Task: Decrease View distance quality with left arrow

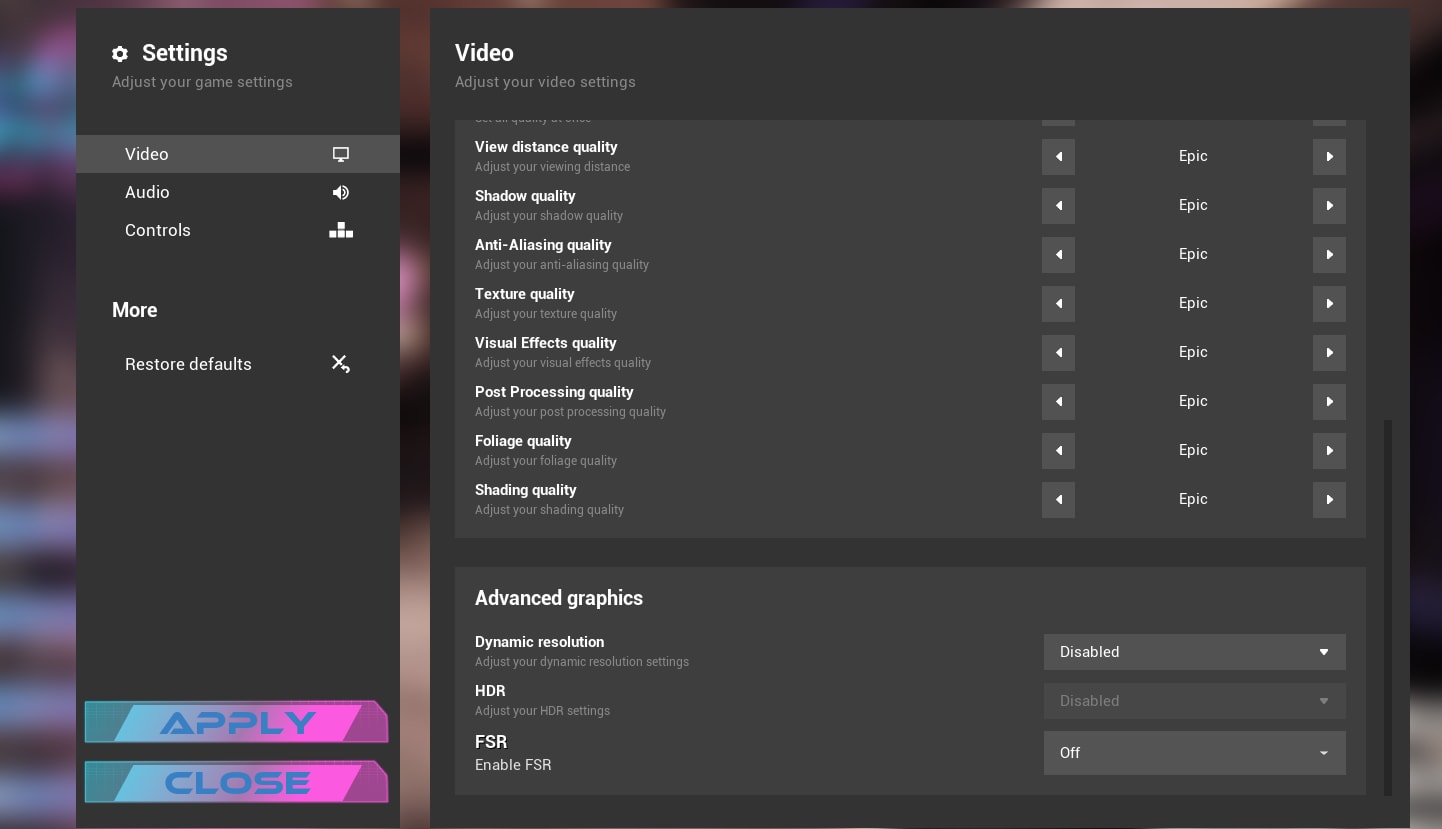Action: pyautogui.click(x=1058, y=156)
